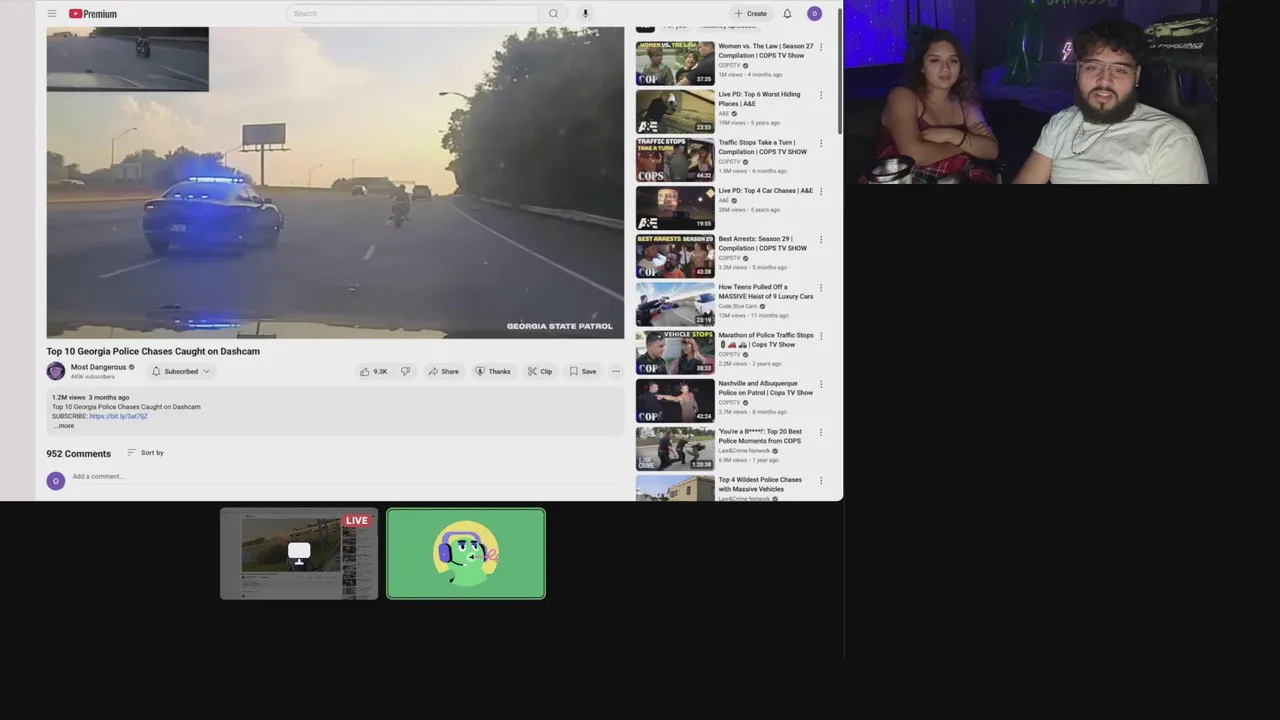The height and width of the screenshot is (720, 1280).
Task: Create a Clip of the video
Action: (x=540, y=371)
